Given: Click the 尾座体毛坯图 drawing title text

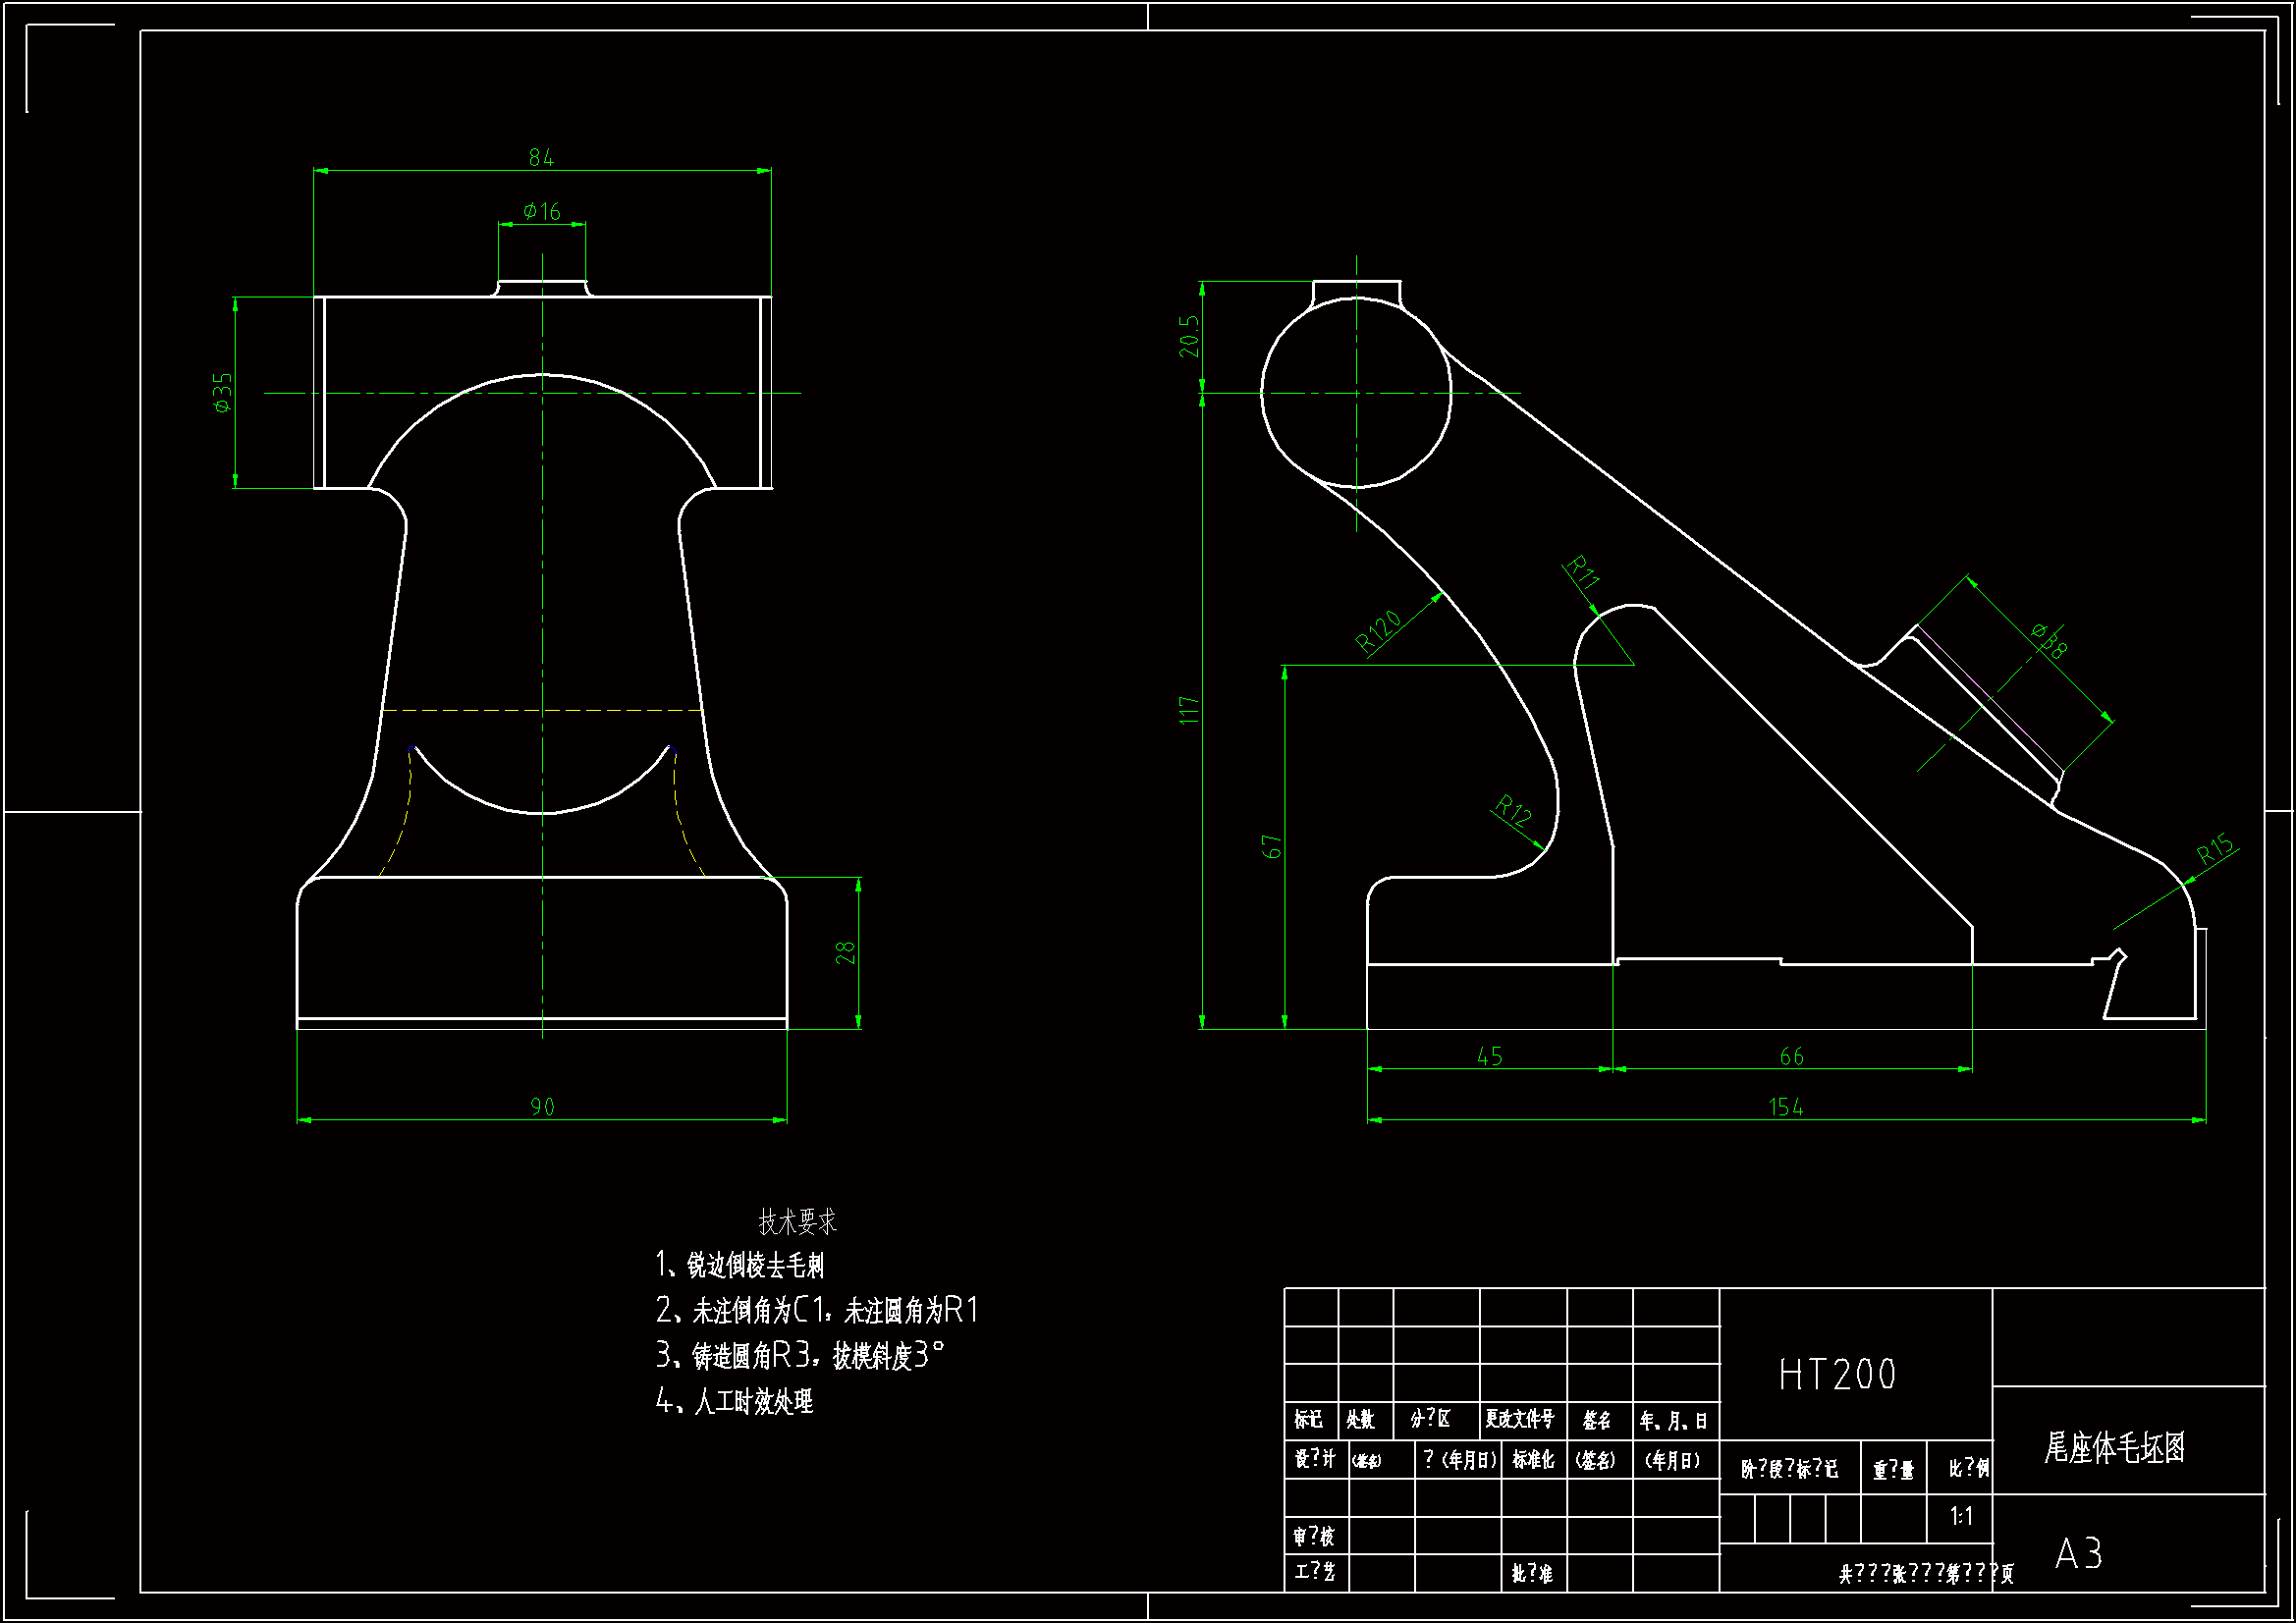Looking at the screenshot, I should pos(2114,1446).
